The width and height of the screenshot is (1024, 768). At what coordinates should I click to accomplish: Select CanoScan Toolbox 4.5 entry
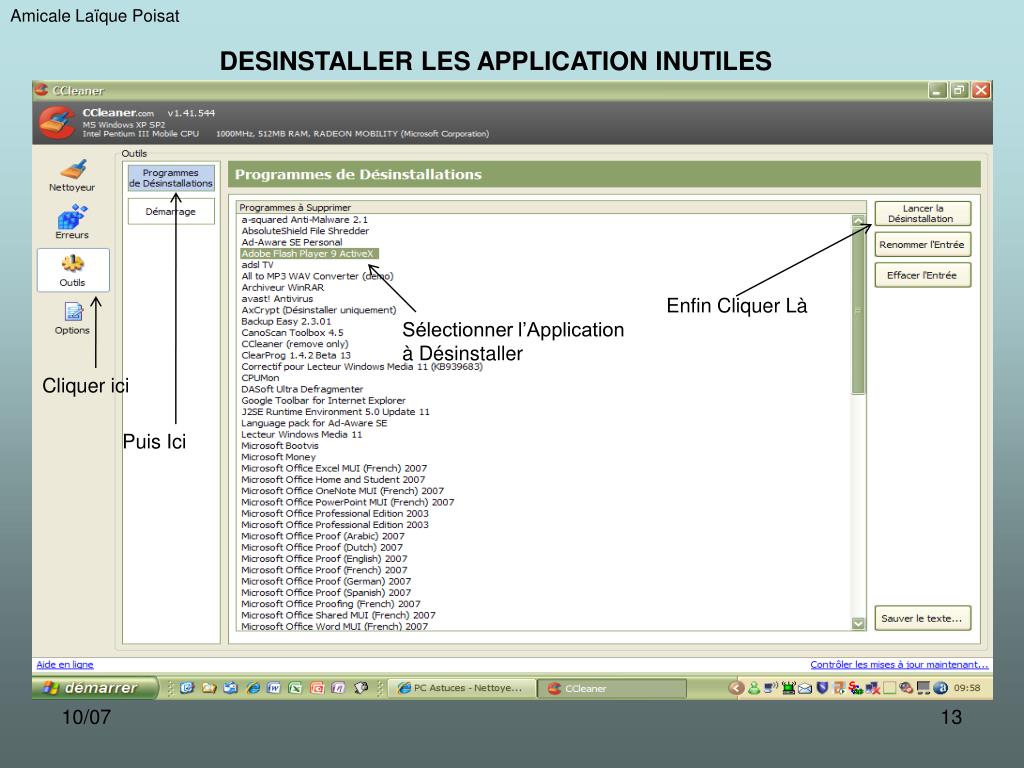pos(292,332)
